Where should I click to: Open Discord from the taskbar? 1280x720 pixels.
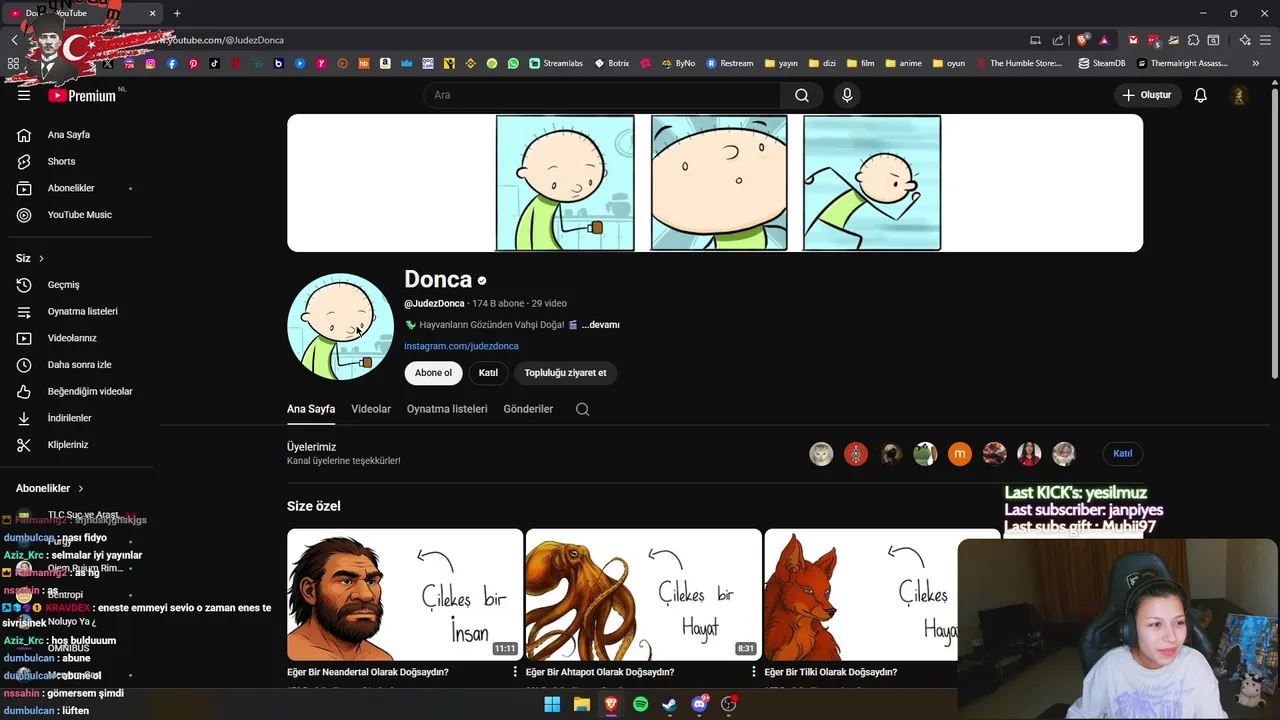tap(699, 704)
